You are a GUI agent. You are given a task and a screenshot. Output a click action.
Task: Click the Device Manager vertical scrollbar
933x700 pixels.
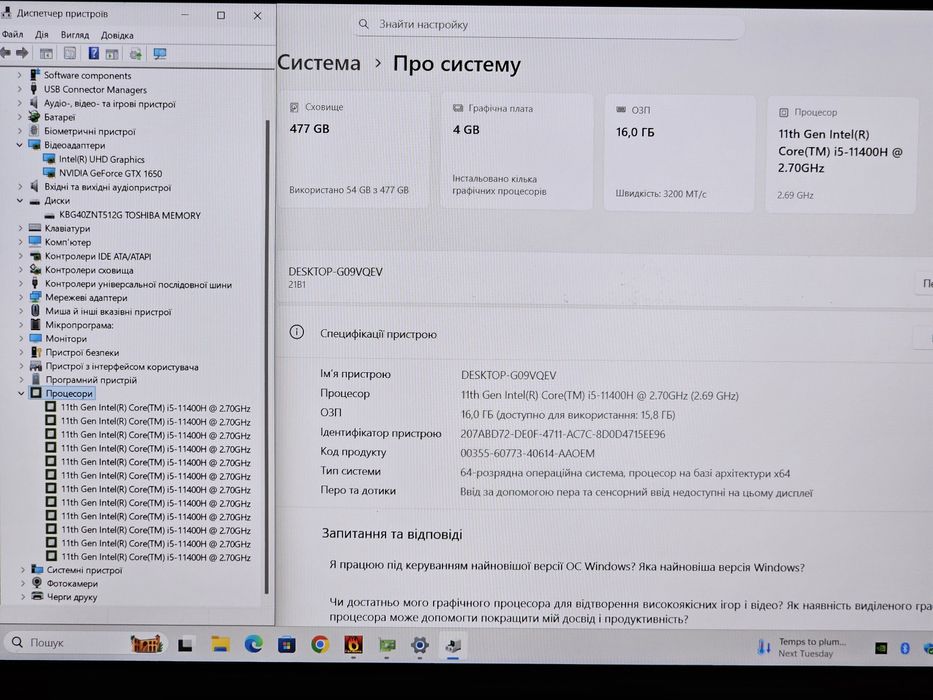tap(267, 357)
